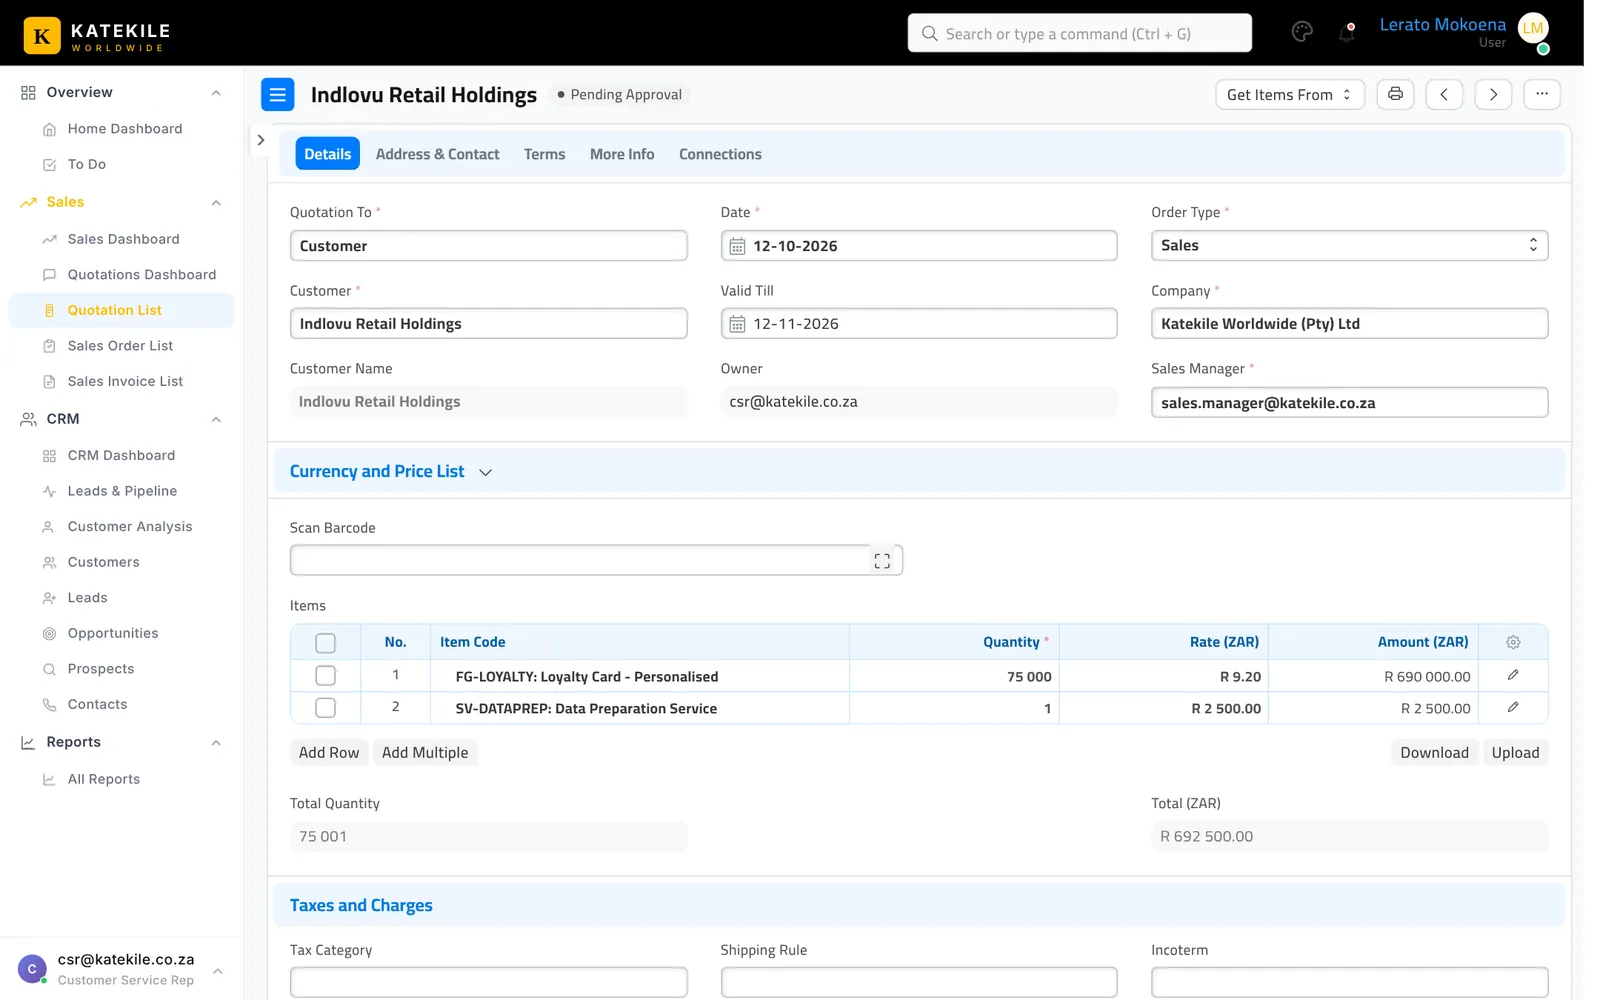Click the Sales Manager email field
The width and height of the screenshot is (1600, 1000).
click(x=1349, y=403)
